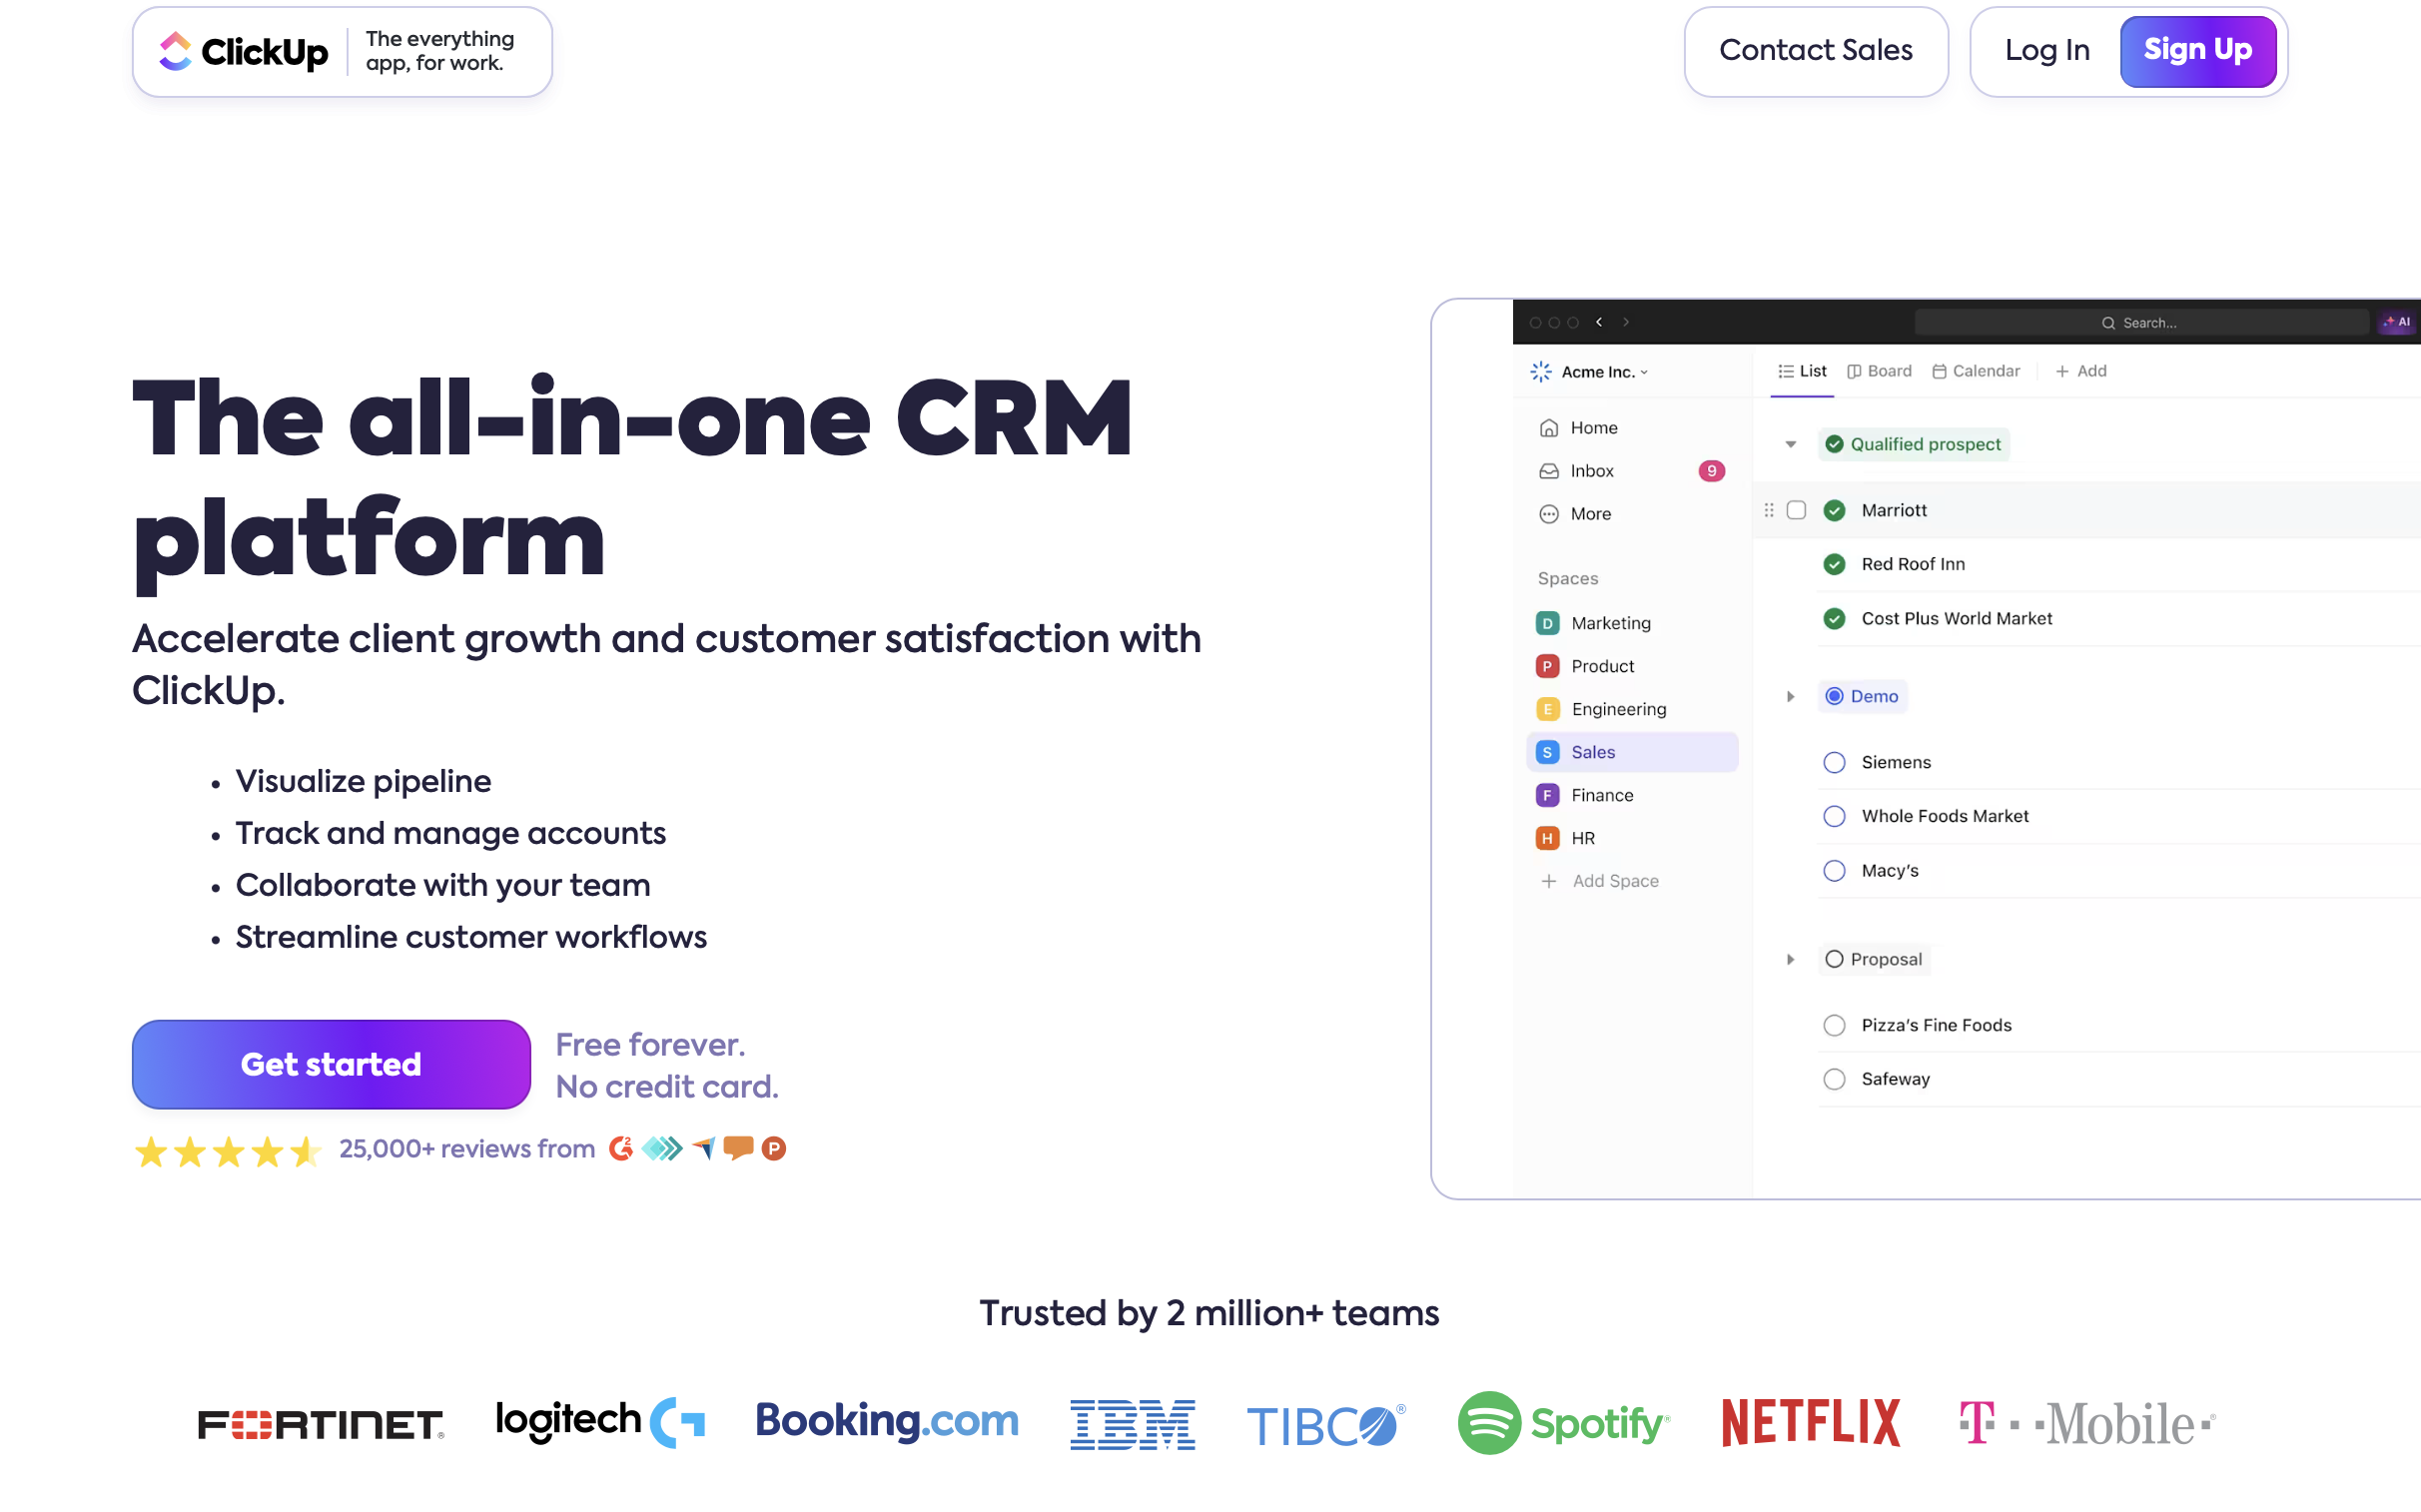Switch to the Calendar view tab
Viewport: 2421px width, 1512px height.
coord(1976,371)
